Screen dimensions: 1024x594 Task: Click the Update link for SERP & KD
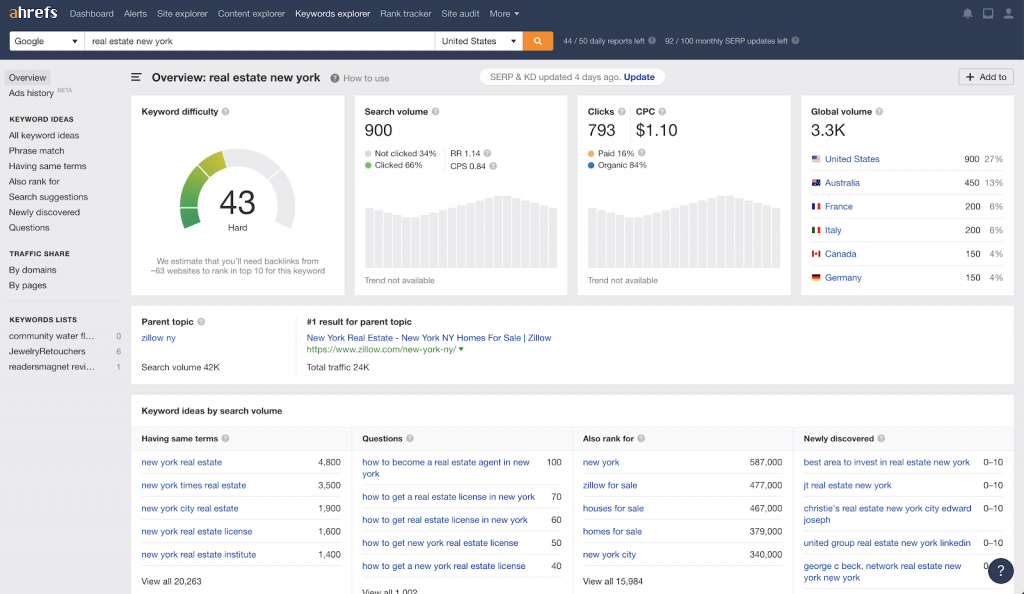(639, 76)
